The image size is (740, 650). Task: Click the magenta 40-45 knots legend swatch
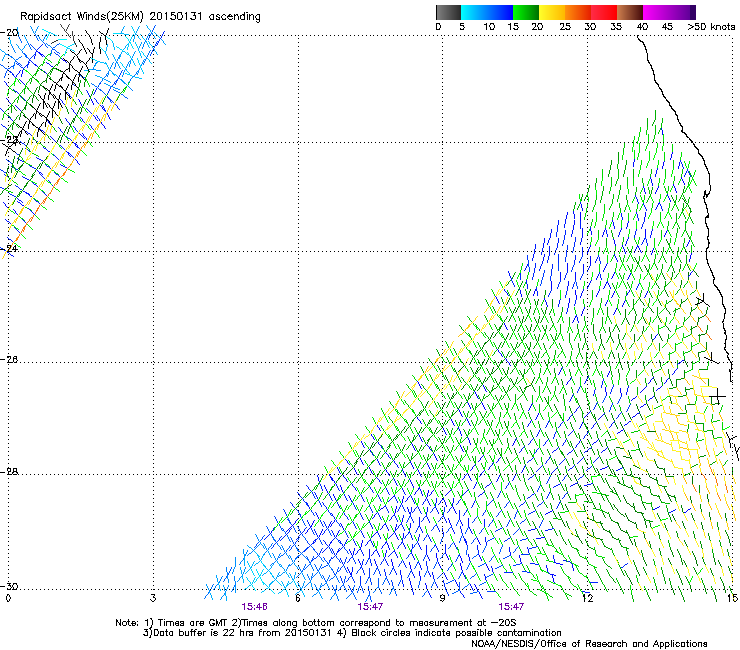(656, 12)
